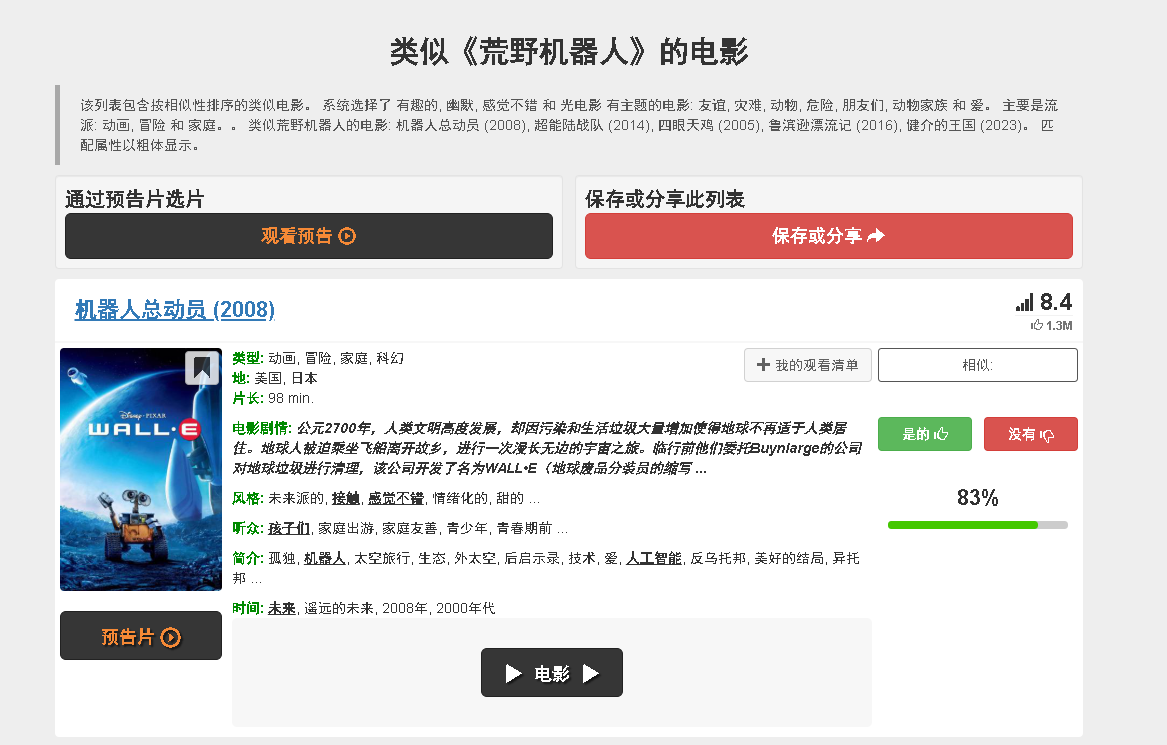Click the signal bars icon beside rating 8.4
This screenshot has height=745, width=1167.
click(1024, 300)
